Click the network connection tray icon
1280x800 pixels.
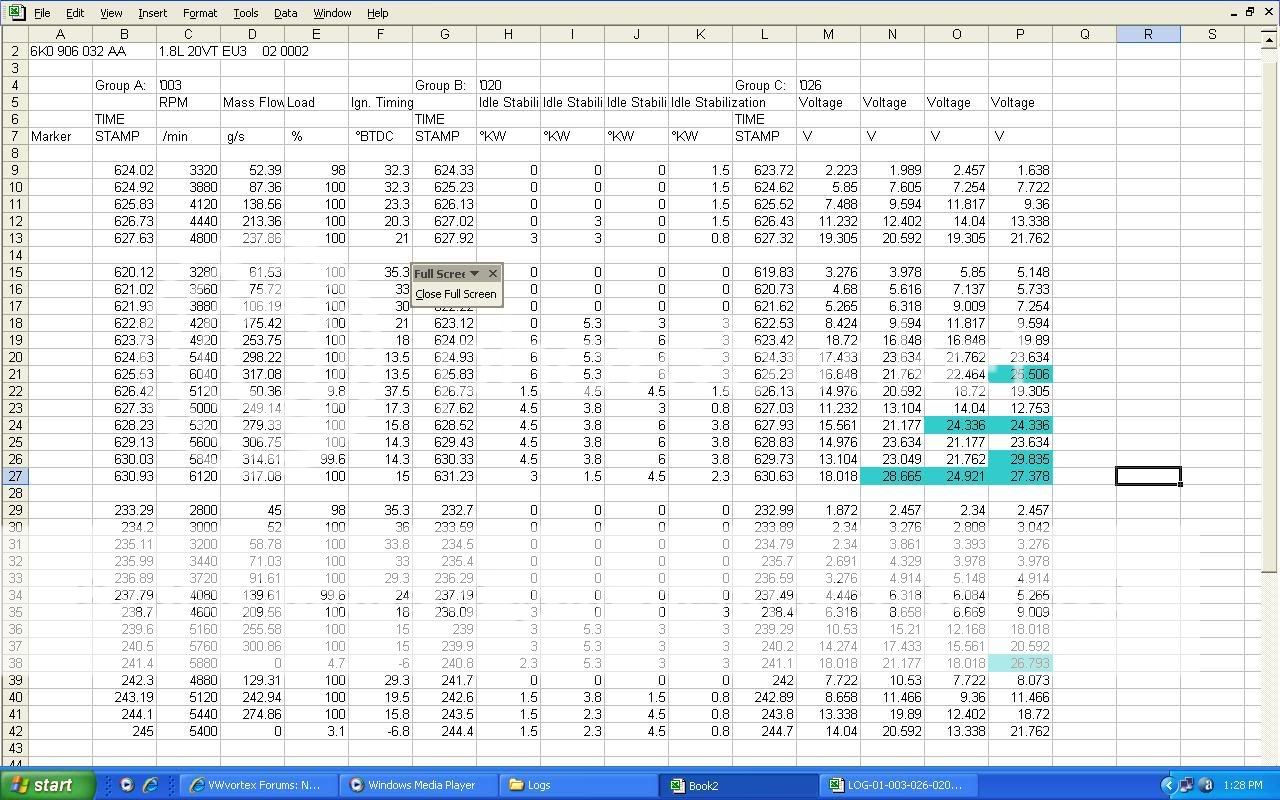(x=1187, y=785)
